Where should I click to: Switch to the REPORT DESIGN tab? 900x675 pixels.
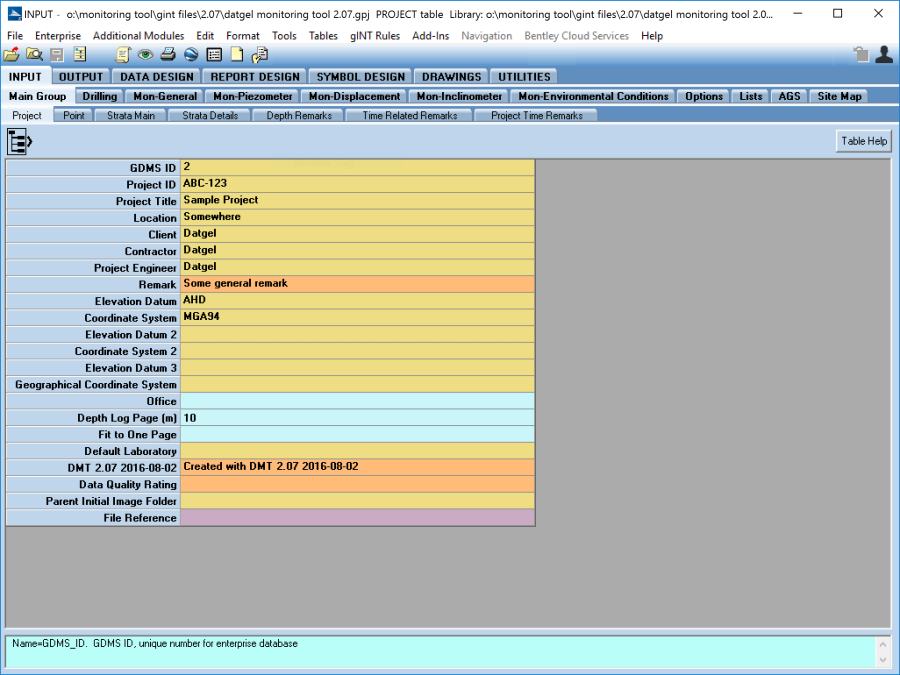(254, 77)
